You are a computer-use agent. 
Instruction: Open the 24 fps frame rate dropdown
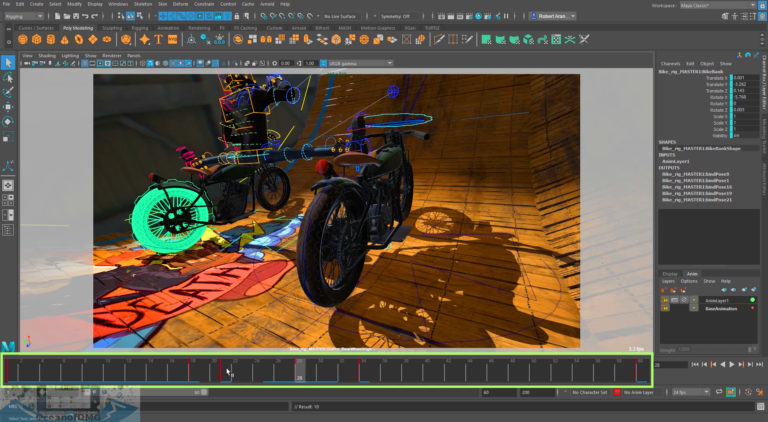[691, 392]
